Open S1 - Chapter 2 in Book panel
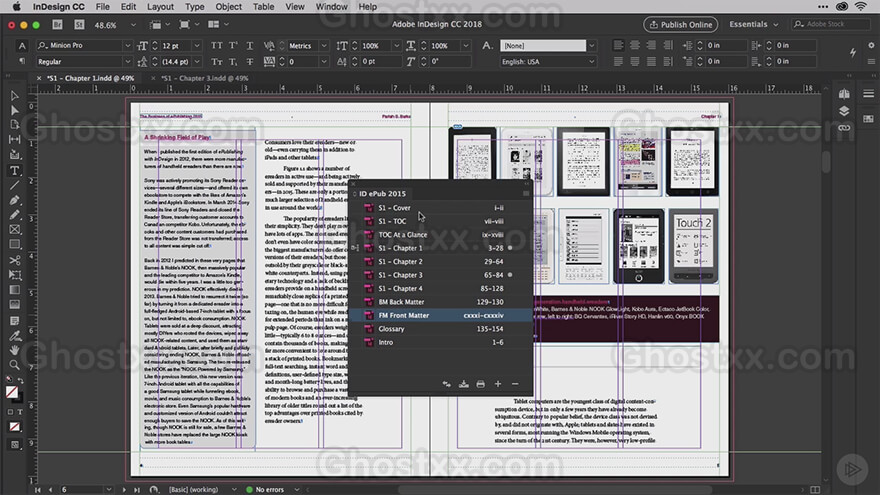This screenshot has height=495, width=880. [441, 262]
